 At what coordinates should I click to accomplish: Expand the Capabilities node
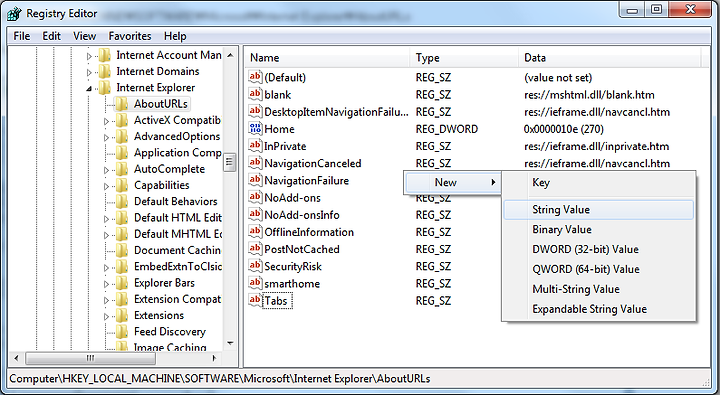click(106, 186)
